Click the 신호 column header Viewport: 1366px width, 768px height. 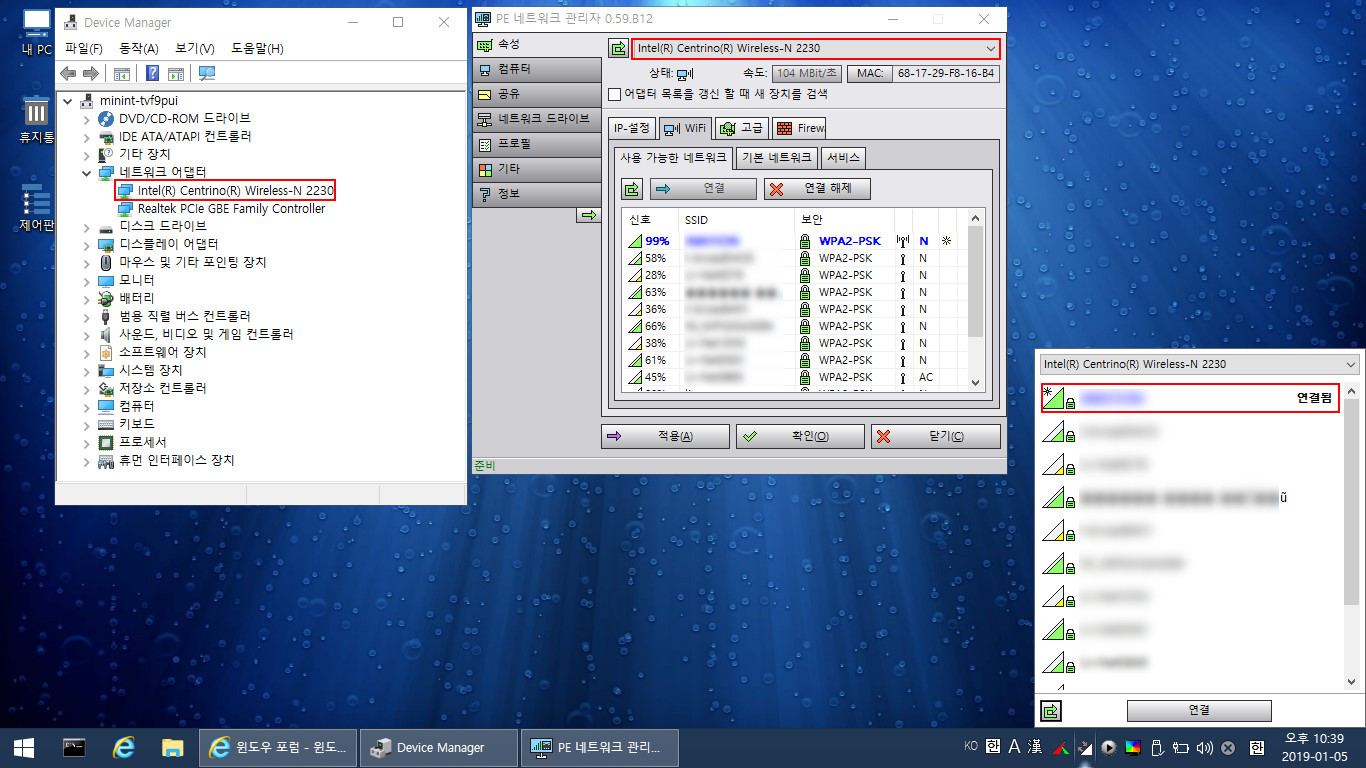point(650,218)
